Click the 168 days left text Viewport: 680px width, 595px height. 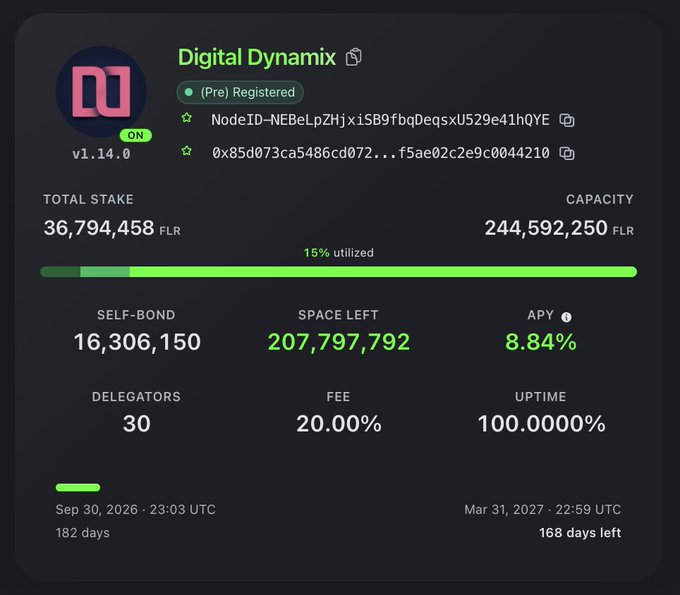tap(580, 533)
